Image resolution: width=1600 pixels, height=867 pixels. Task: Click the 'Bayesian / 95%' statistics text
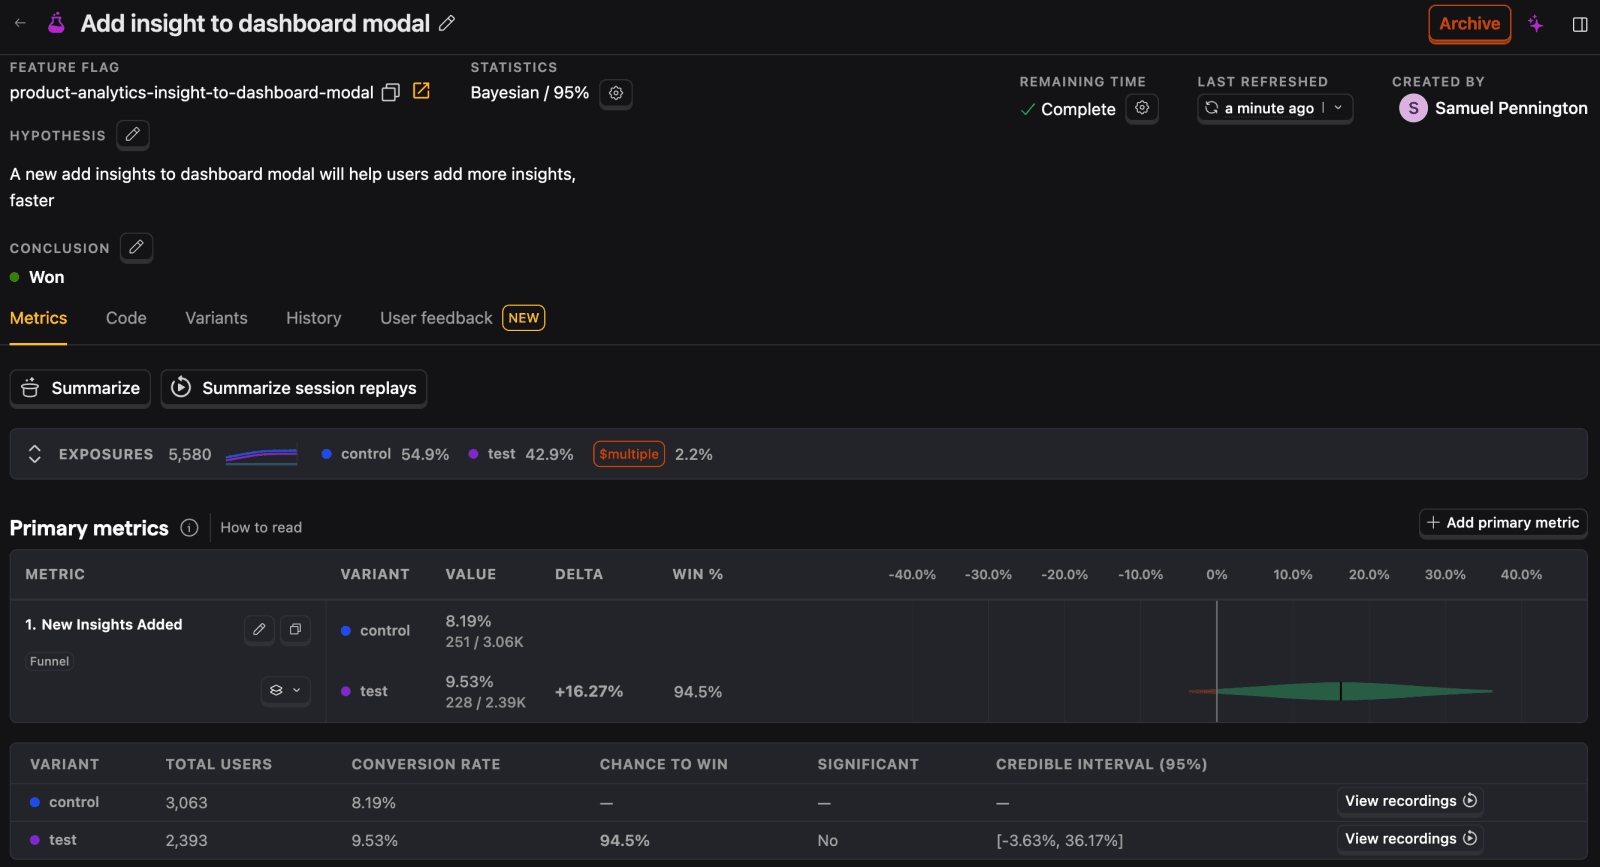click(530, 93)
